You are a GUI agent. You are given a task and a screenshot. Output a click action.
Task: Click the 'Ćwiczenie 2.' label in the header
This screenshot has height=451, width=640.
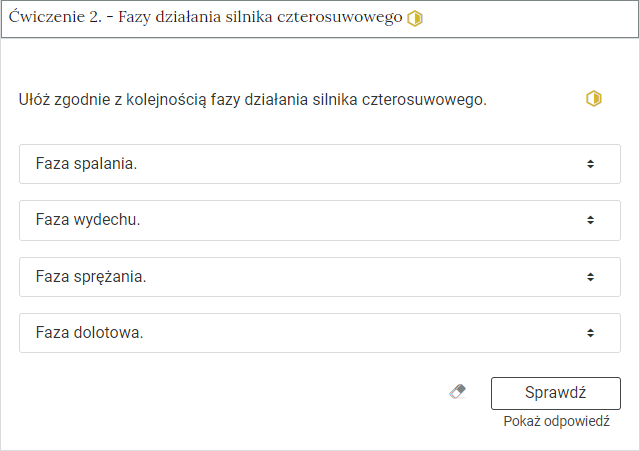click(55, 17)
